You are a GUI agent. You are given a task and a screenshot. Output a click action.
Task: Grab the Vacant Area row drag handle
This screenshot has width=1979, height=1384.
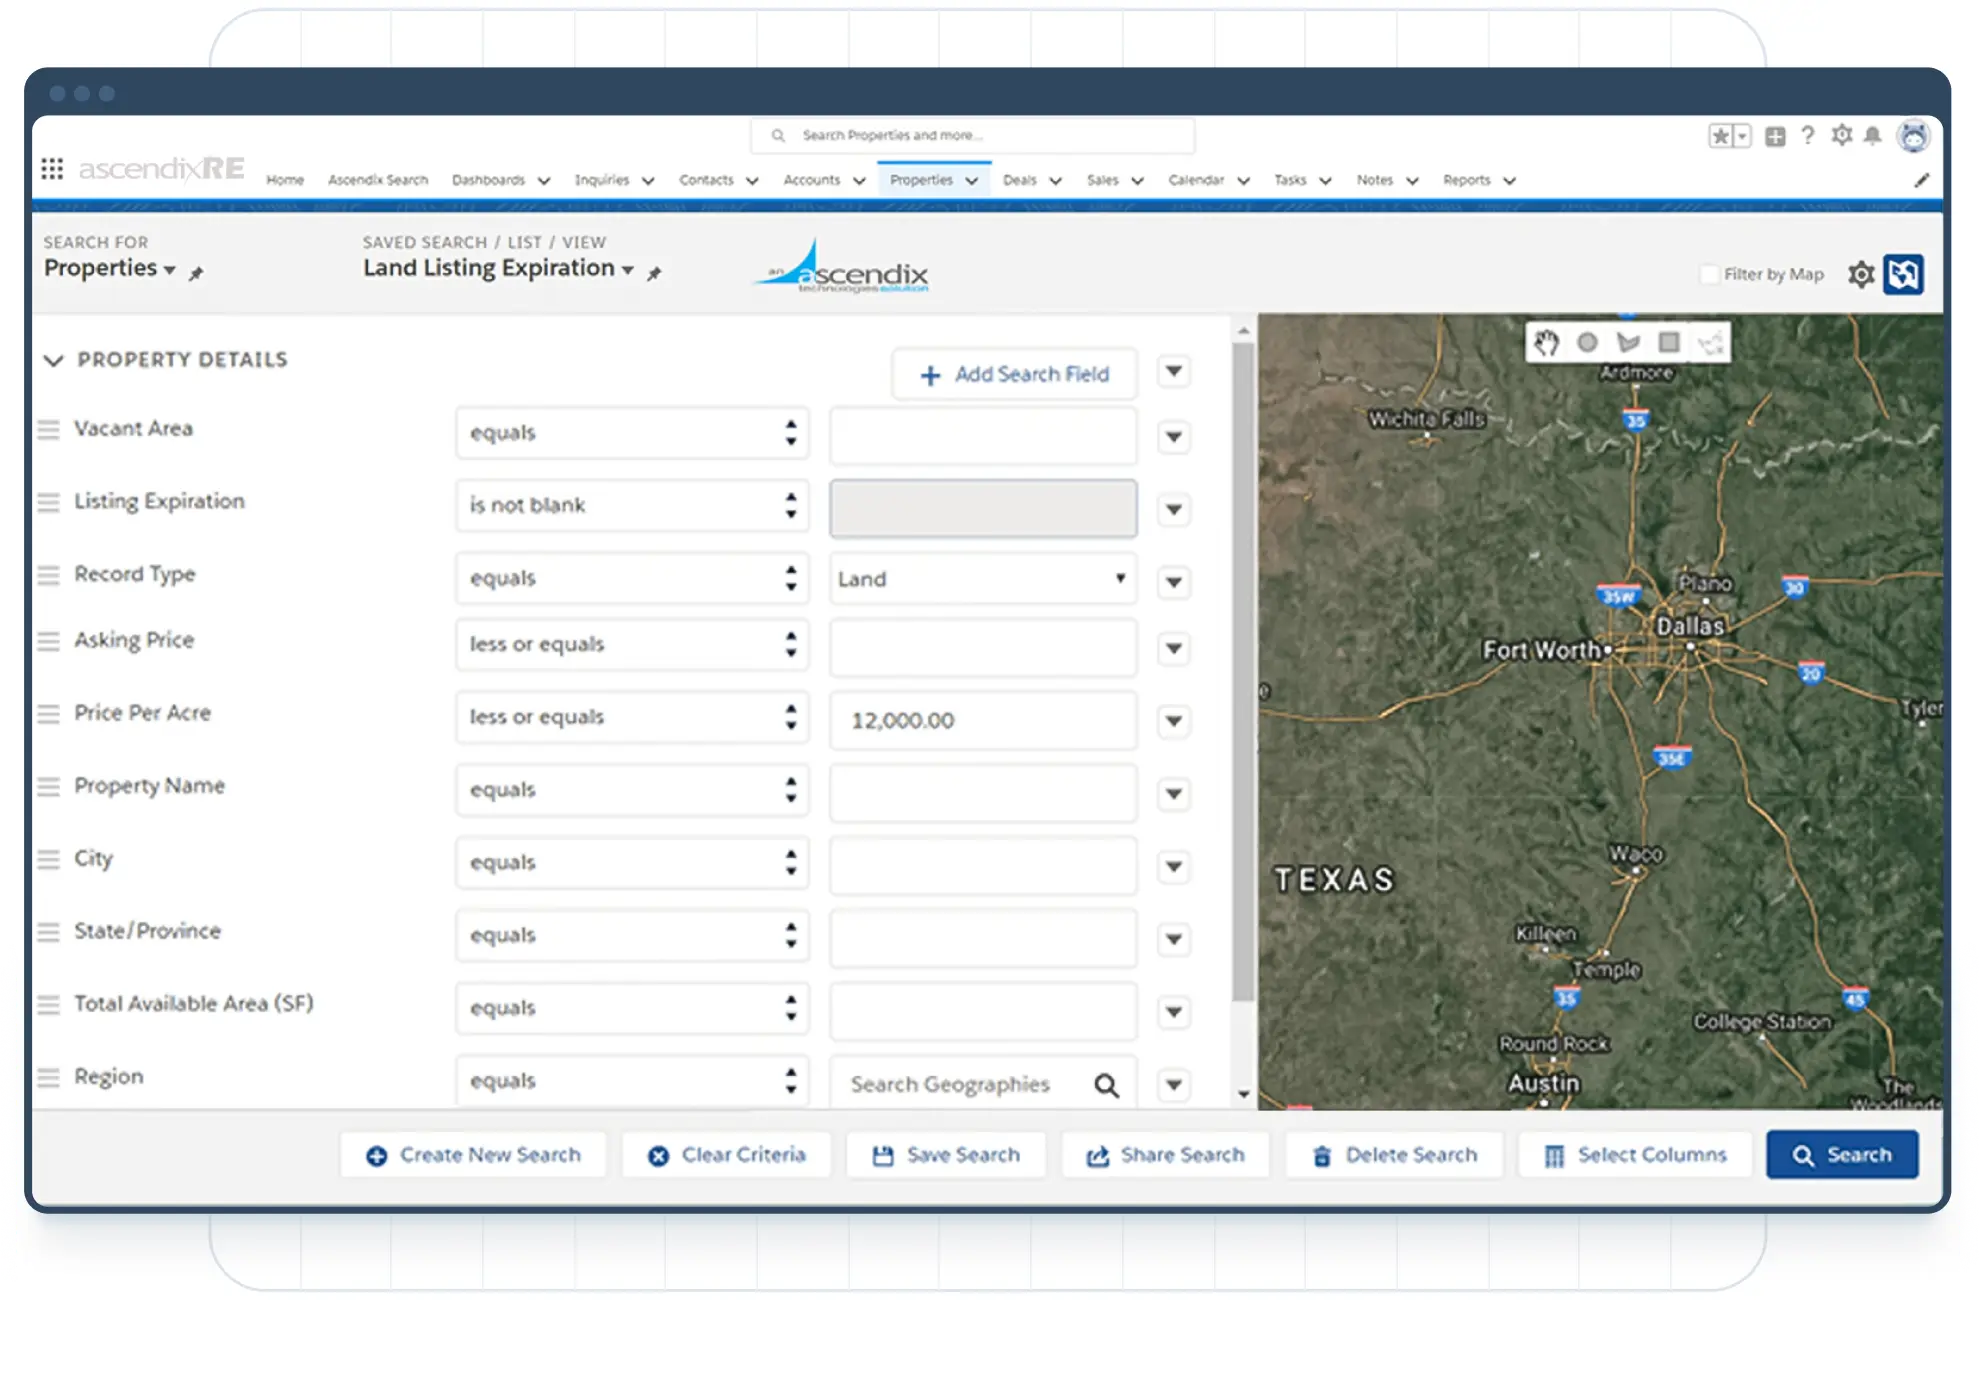tap(48, 430)
